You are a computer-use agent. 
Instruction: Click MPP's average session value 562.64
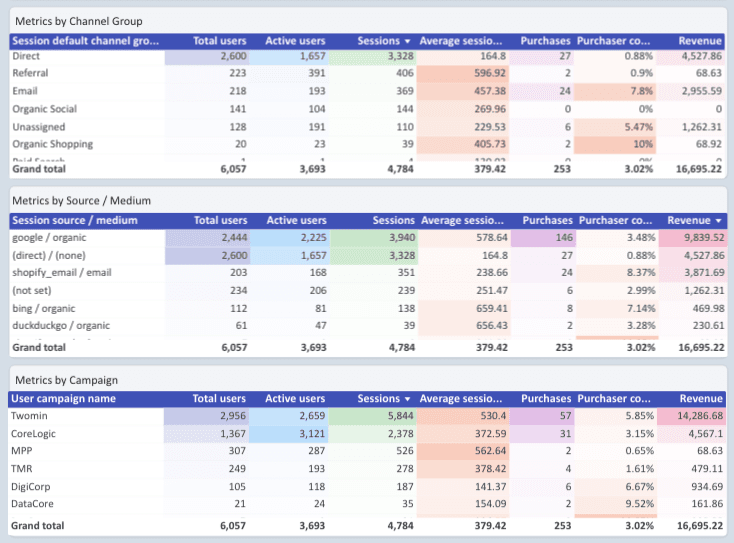[462, 451]
